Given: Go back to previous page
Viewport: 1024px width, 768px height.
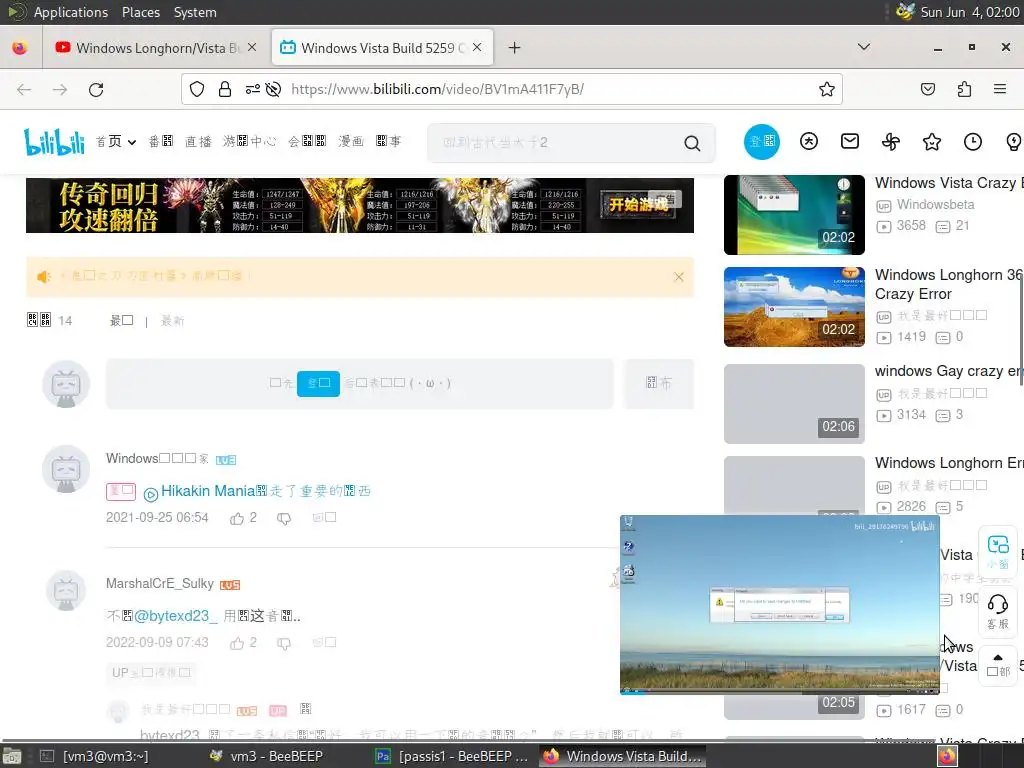Looking at the screenshot, I should [x=24, y=89].
